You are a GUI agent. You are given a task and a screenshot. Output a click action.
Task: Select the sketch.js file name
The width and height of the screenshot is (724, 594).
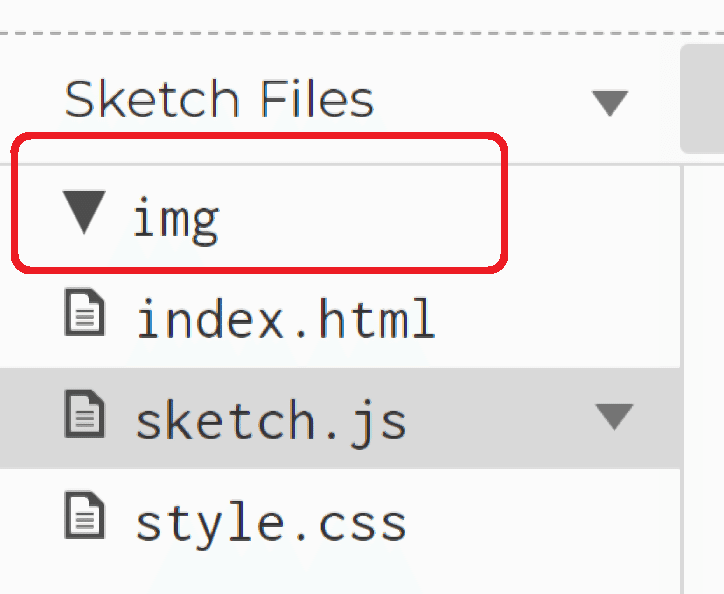pyautogui.click(x=271, y=420)
